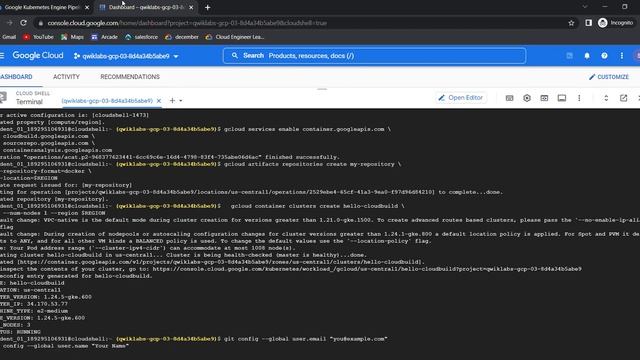The width and height of the screenshot is (640, 360).
Task: Click the Cloud Shell session info monitor icon
Action: tap(562, 98)
